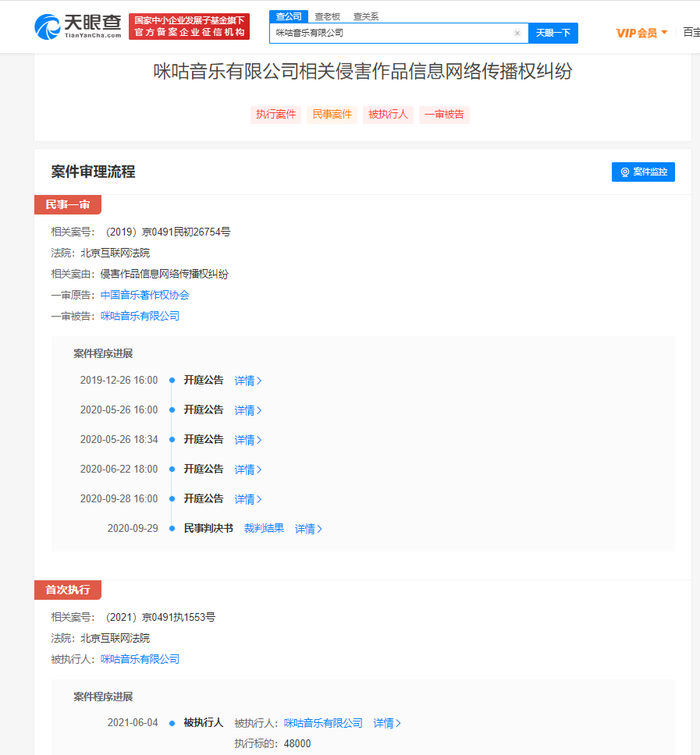Viewport: 700px width, 755px height.
Task: Click the red official credit agency banner
Action: pyautogui.click(x=189, y=26)
